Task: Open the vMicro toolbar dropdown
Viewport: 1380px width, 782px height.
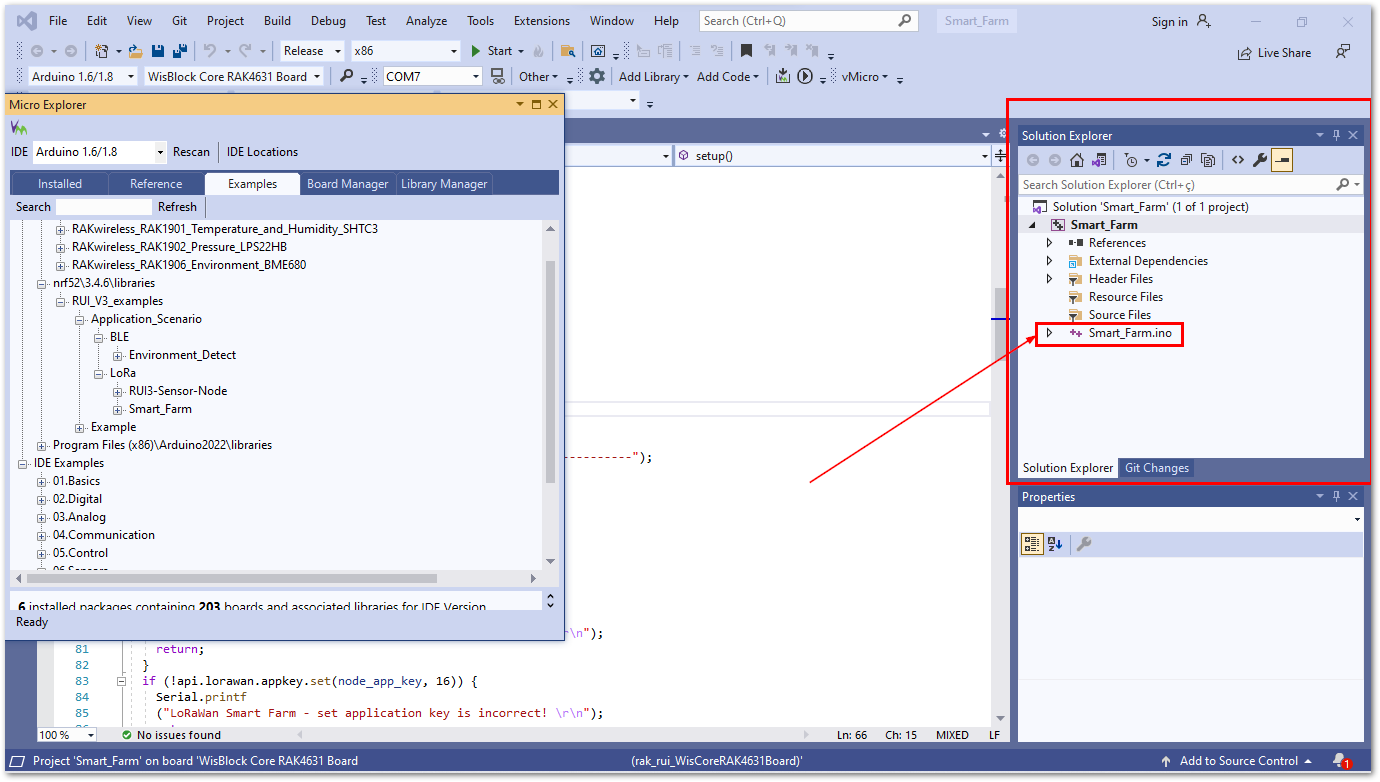Action: click(x=864, y=76)
